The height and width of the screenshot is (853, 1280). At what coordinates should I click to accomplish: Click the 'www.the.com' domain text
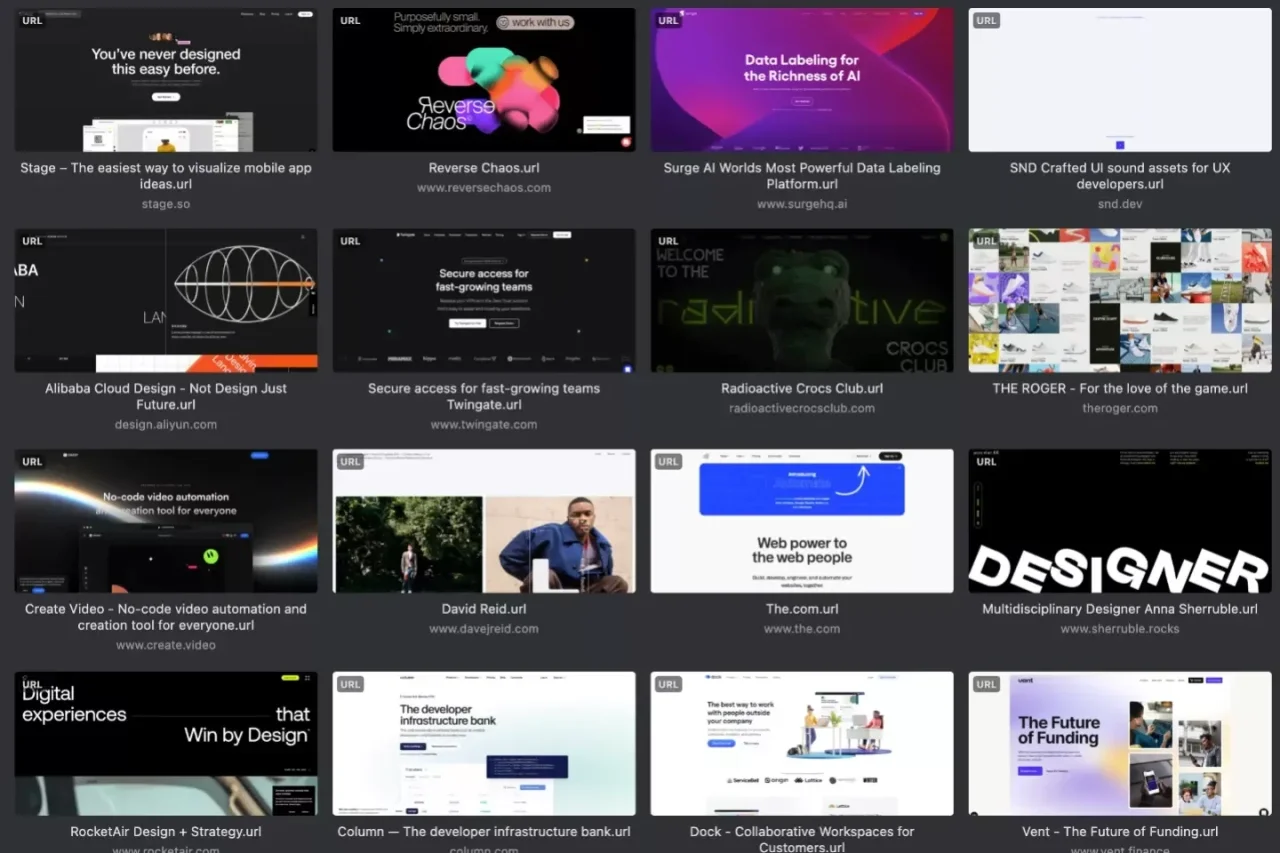pos(802,629)
